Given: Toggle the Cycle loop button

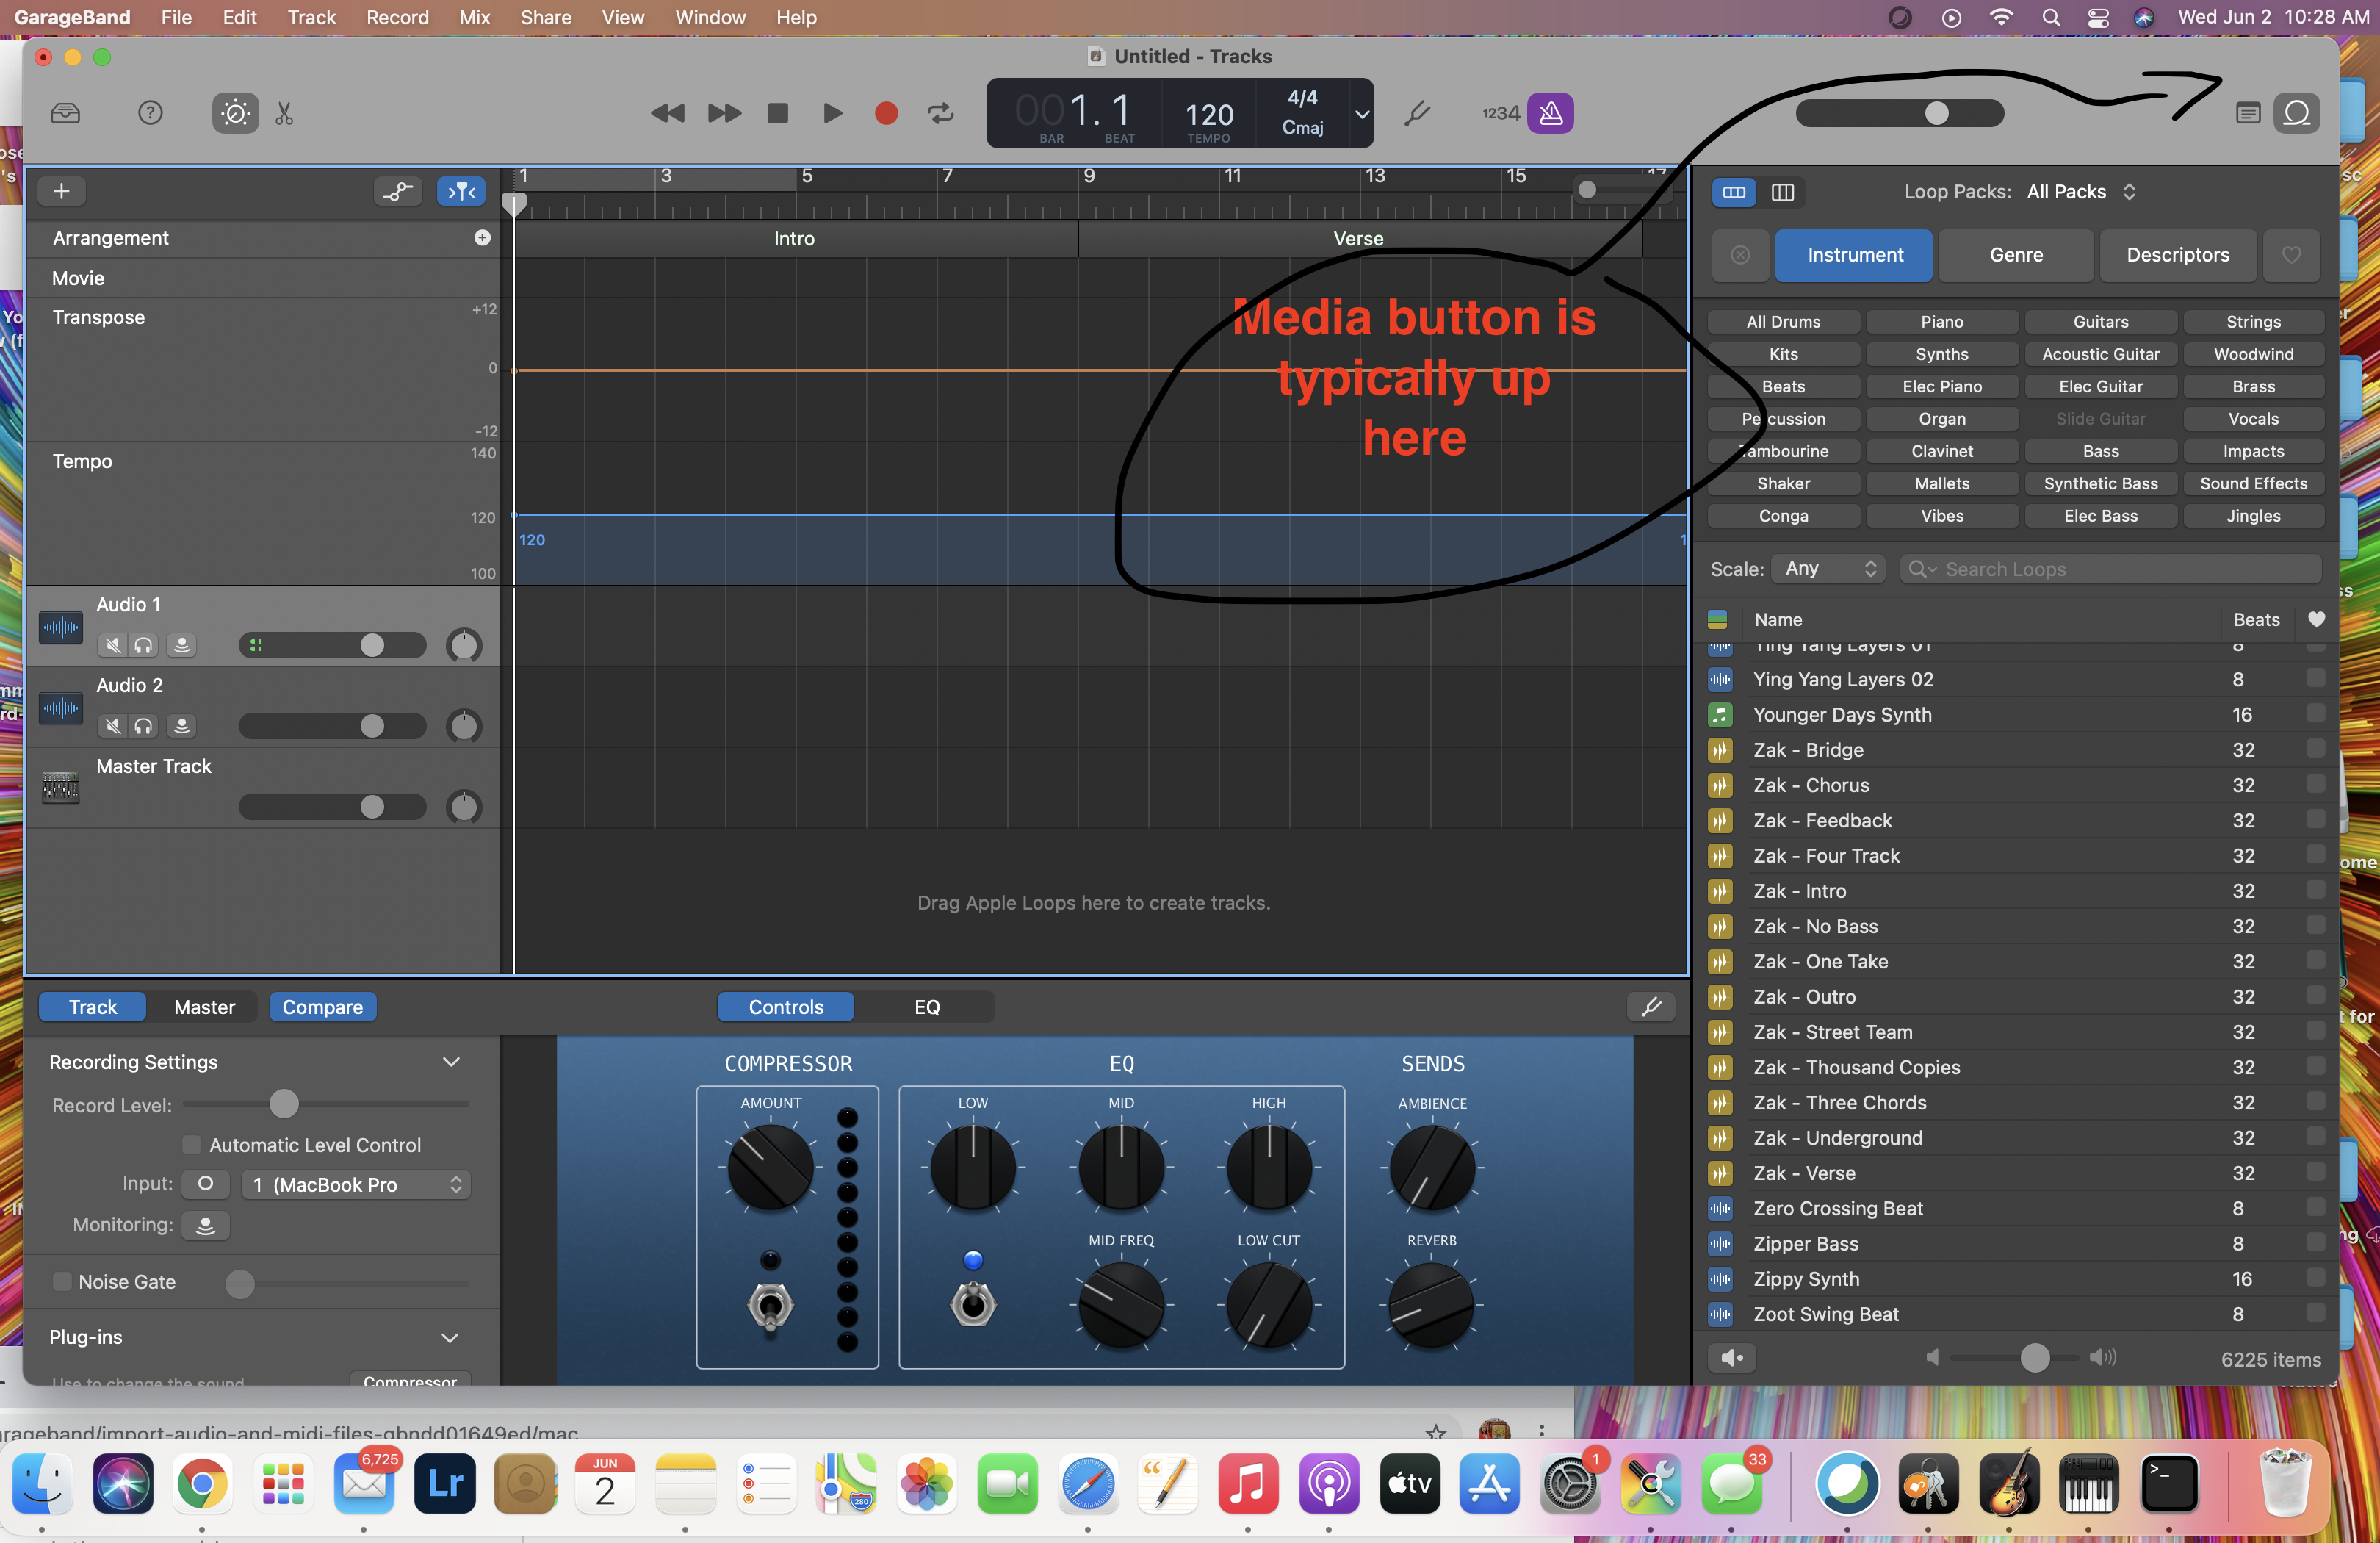Looking at the screenshot, I should pyautogui.click(x=940, y=113).
